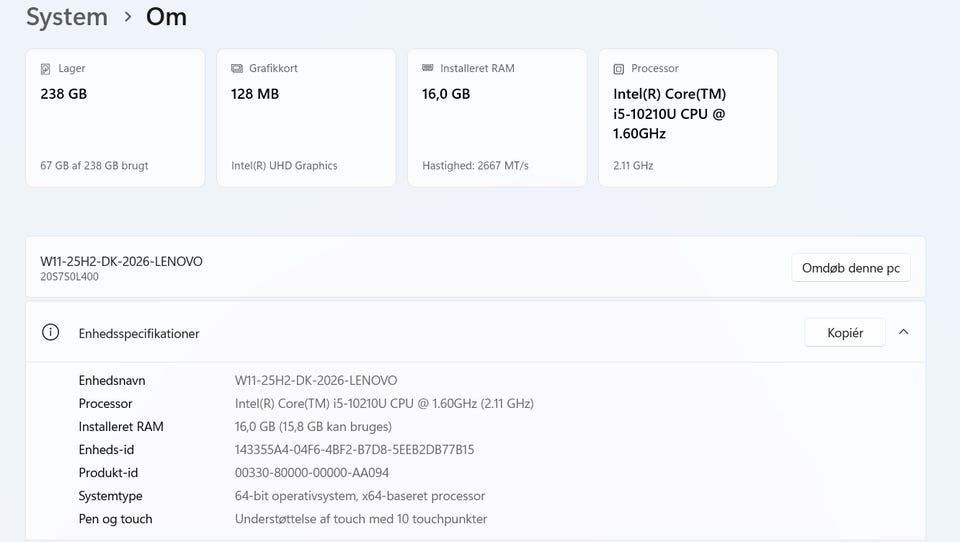Viewport: 960px width, 542px height.
Task: Click the Enhedsnavn value text
Action: [315, 381]
